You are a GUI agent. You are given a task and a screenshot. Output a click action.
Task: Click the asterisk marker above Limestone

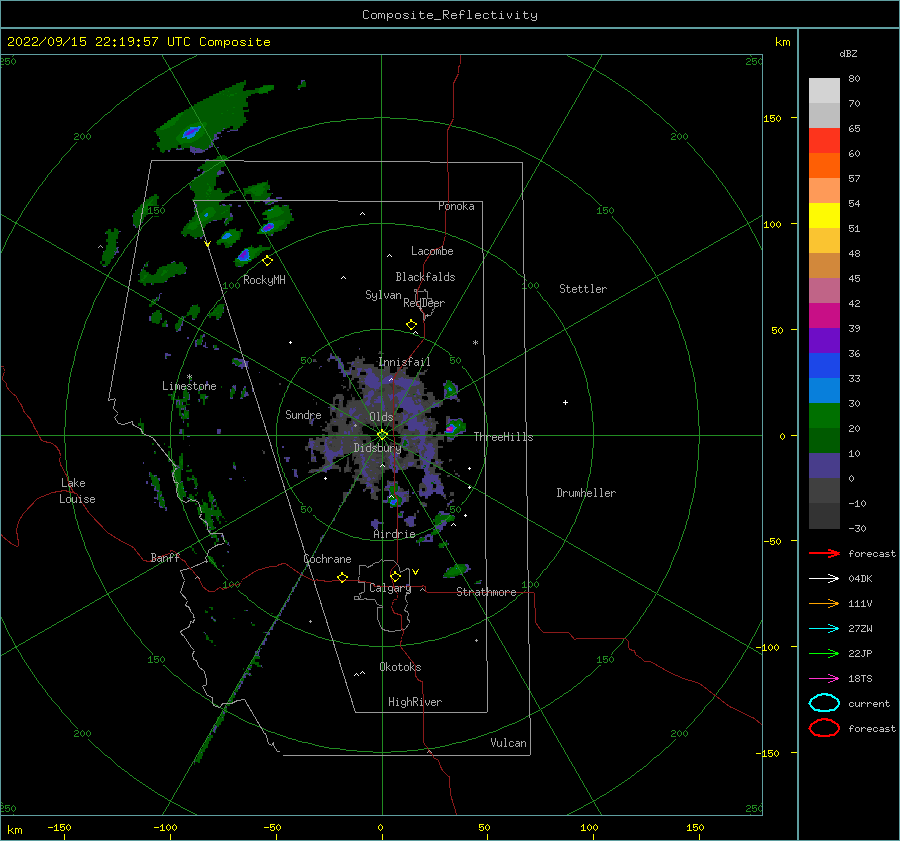[x=189, y=377]
